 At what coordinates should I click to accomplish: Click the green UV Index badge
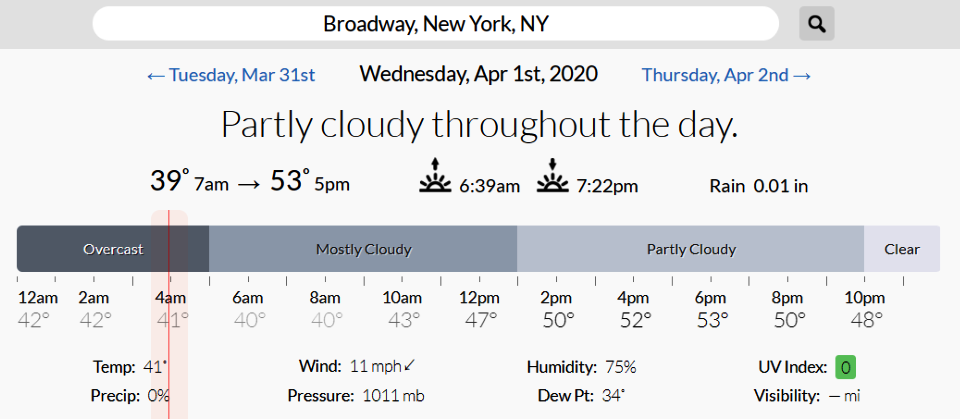click(845, 367)
